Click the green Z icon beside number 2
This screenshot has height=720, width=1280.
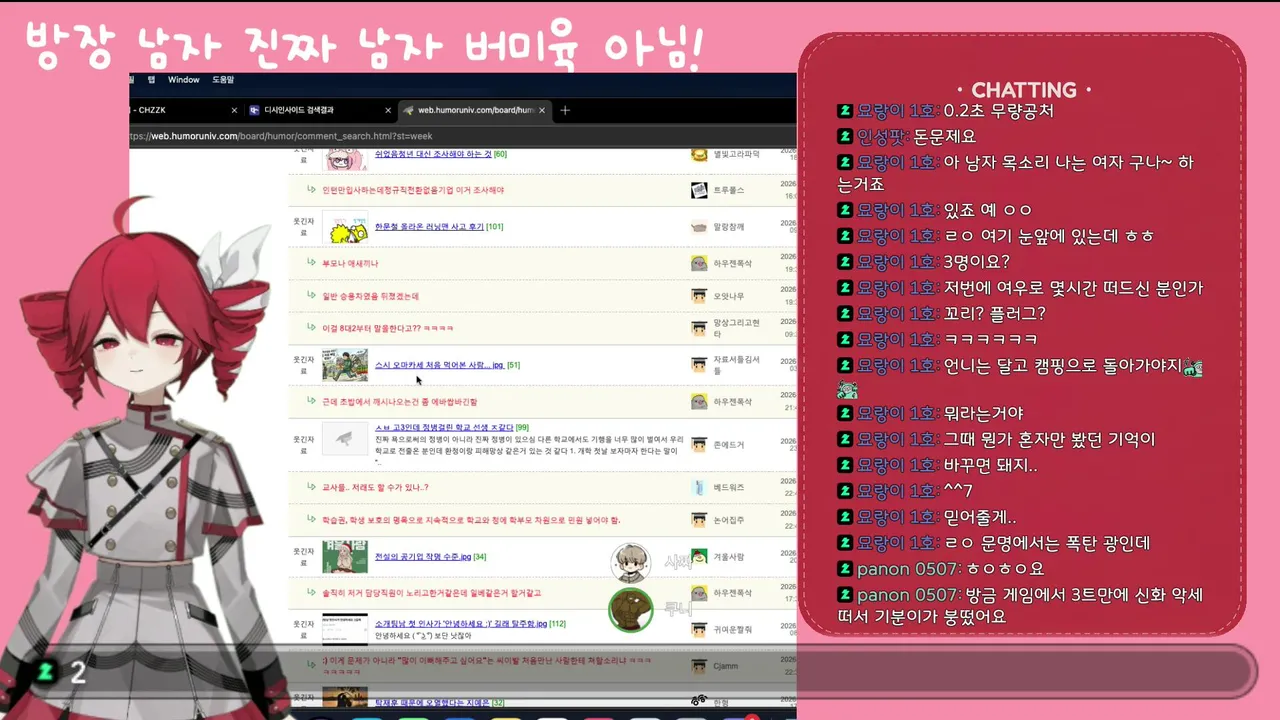47,671
